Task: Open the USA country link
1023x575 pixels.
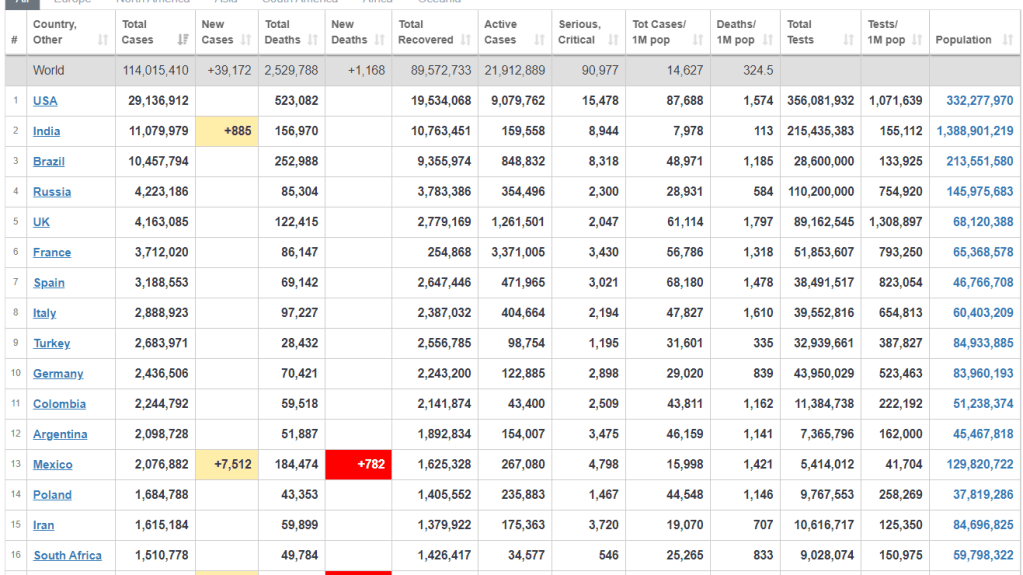Action: pyautogui.click(x=45, y=101)
